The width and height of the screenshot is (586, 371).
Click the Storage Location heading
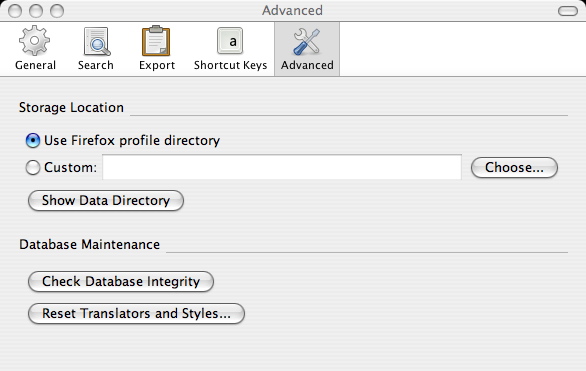71,108
